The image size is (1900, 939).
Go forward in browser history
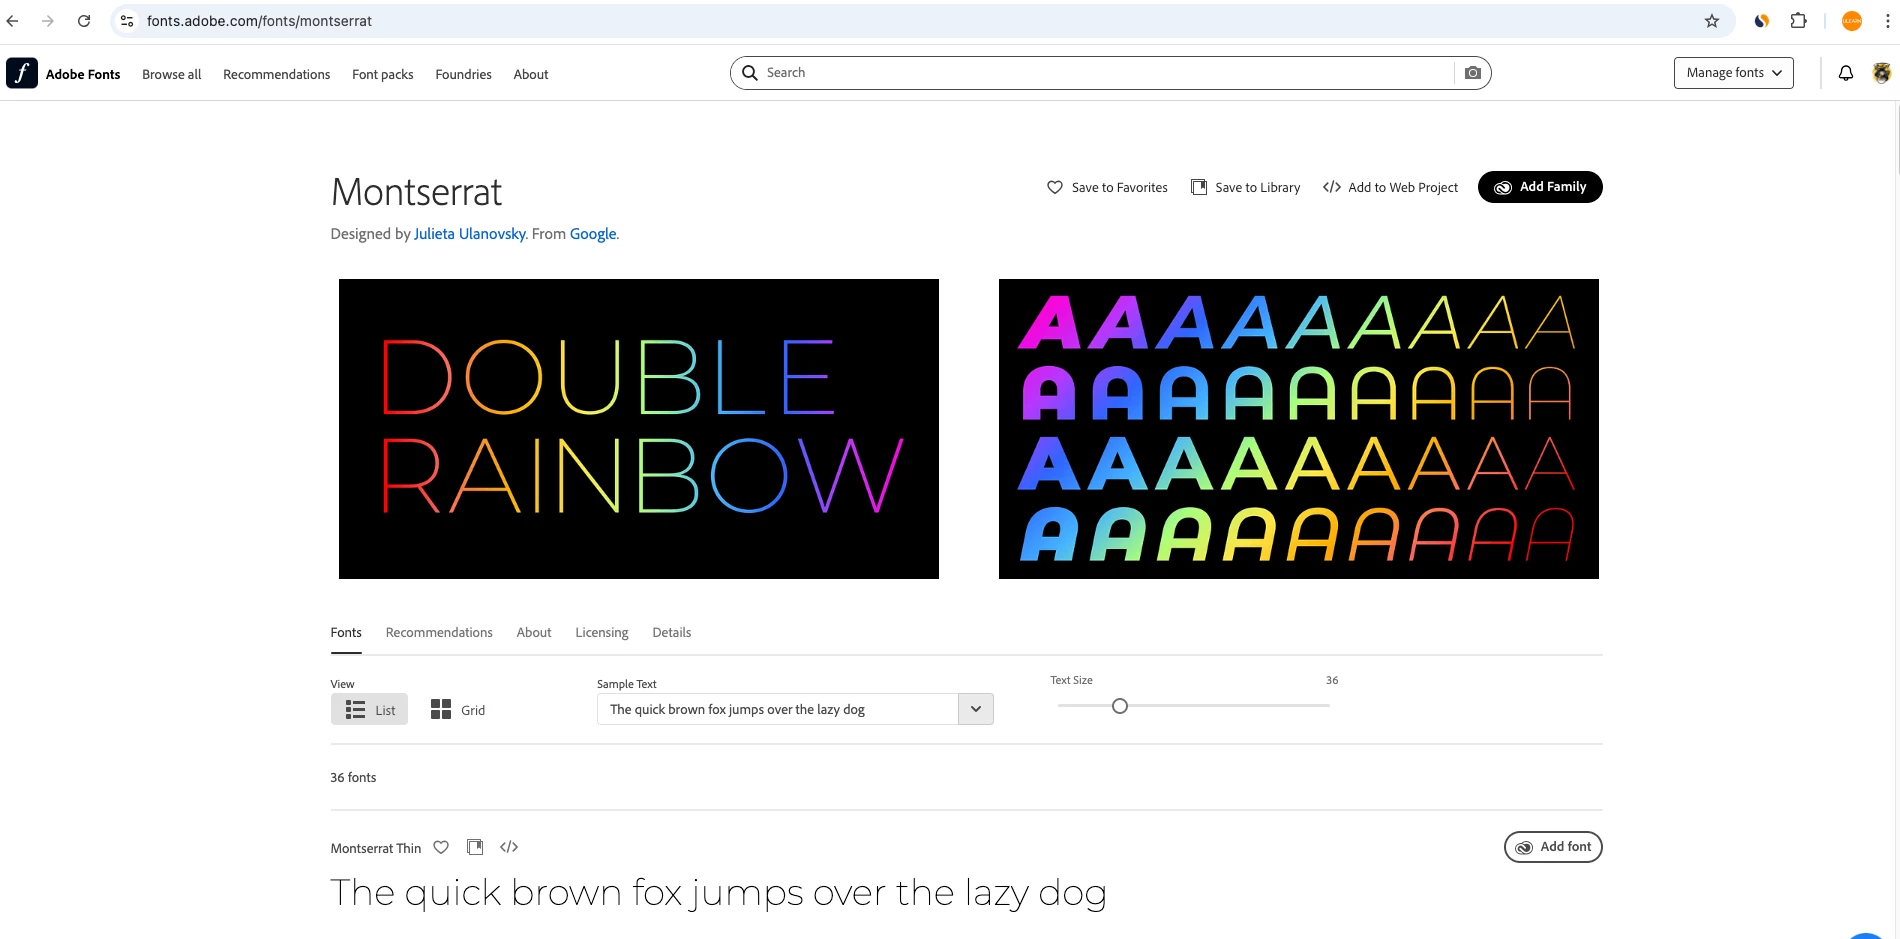pyautogui.click(x=47, y=21)
